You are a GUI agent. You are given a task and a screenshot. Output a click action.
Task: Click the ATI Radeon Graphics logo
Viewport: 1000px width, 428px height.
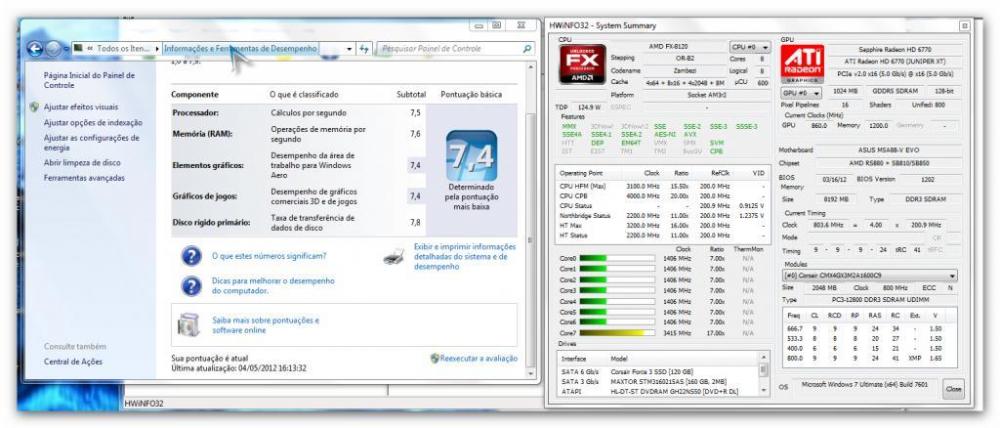(x=802, y=64)
